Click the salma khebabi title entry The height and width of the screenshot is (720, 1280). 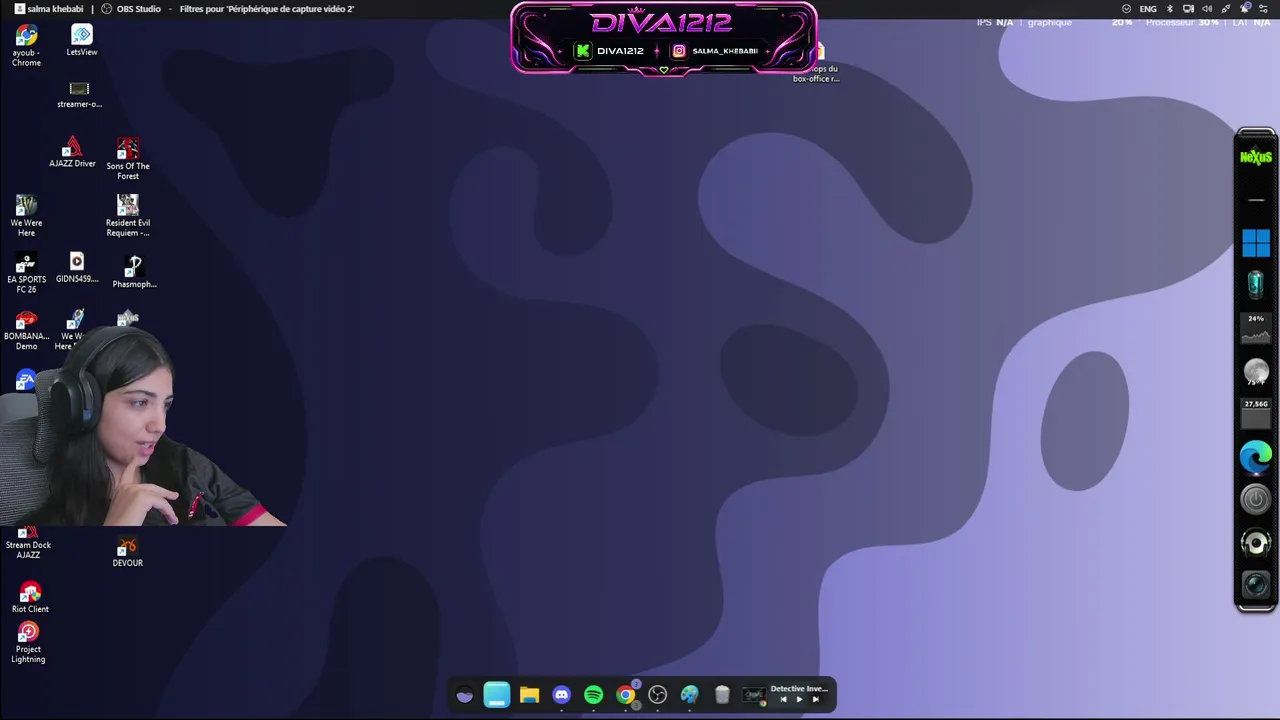click(49, 9)
